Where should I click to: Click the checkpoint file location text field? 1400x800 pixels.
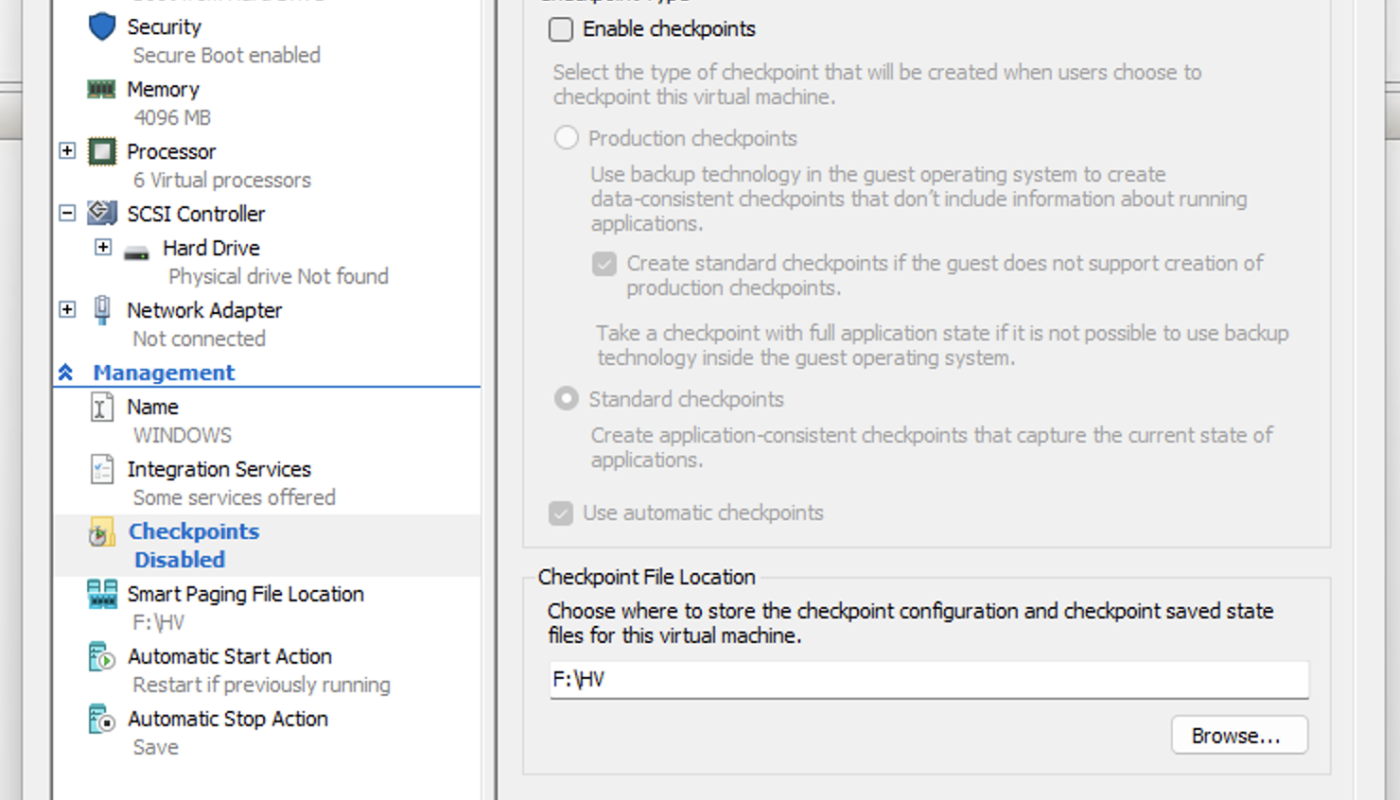[928, 680]
